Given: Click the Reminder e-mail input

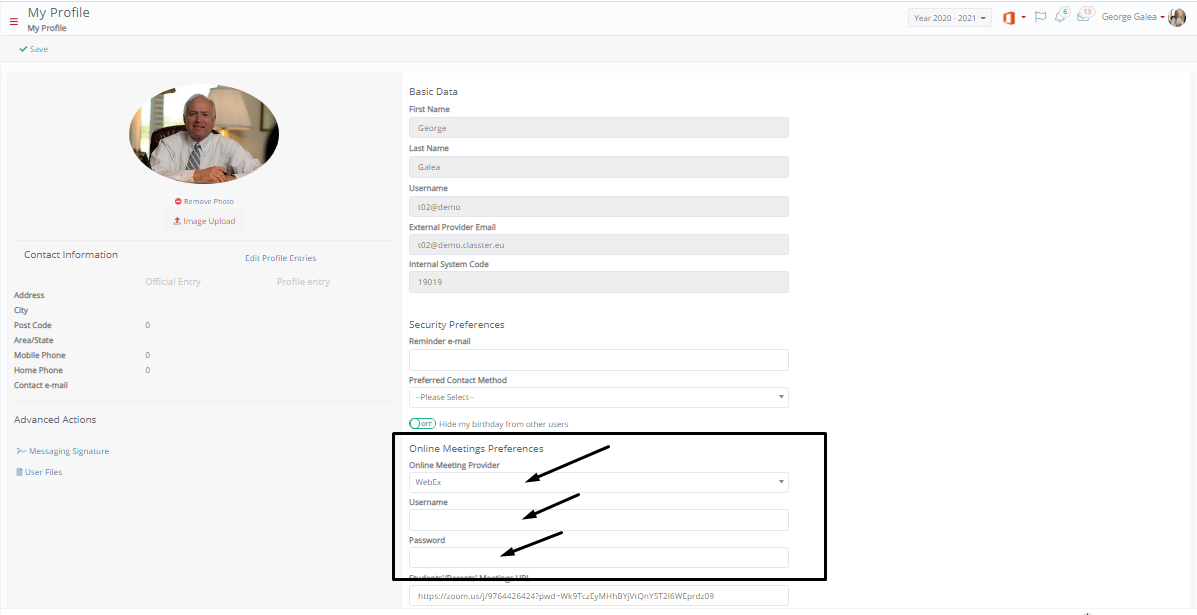Looking at the screenshot, I should coord(598,360).
